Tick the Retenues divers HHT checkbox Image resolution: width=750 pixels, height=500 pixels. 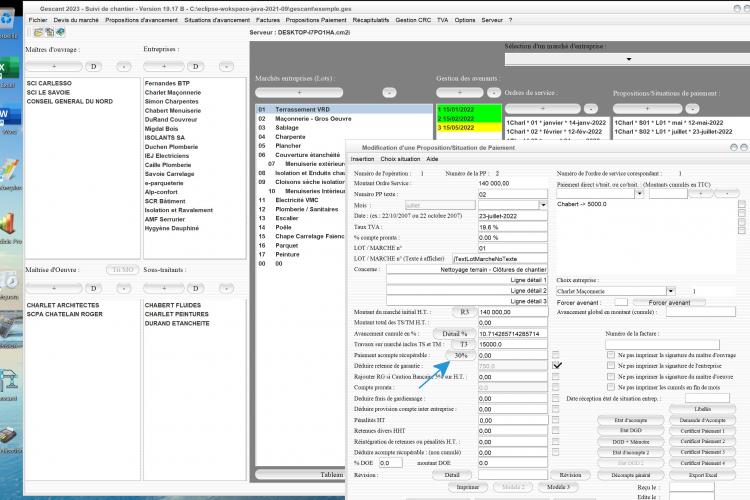click(x=555, y=431)
